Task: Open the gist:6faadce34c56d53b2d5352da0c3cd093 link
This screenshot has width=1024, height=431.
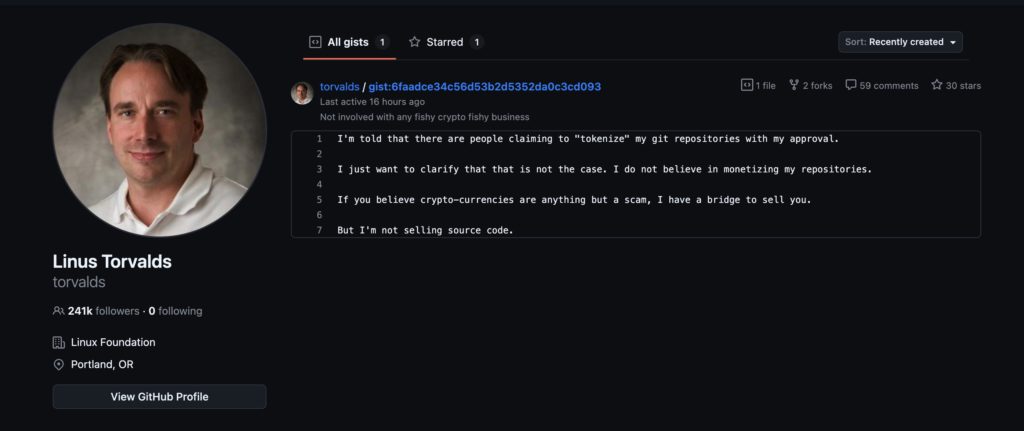Action: 484,87
